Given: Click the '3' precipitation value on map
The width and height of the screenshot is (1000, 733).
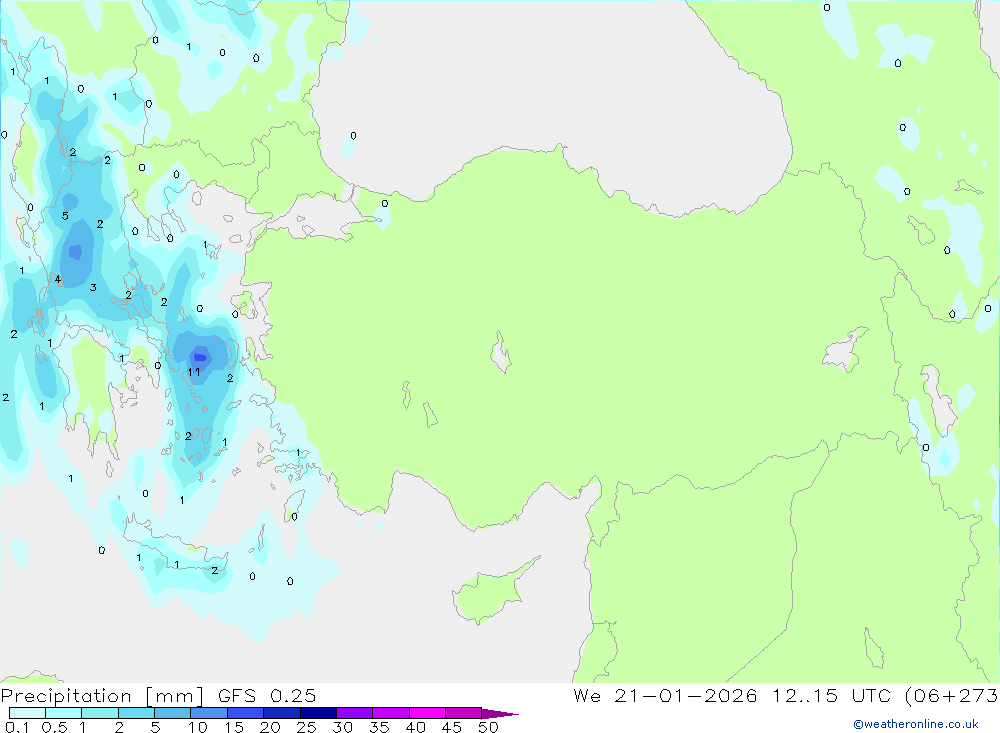Looking at the screenshot, I should click(93, 288).
